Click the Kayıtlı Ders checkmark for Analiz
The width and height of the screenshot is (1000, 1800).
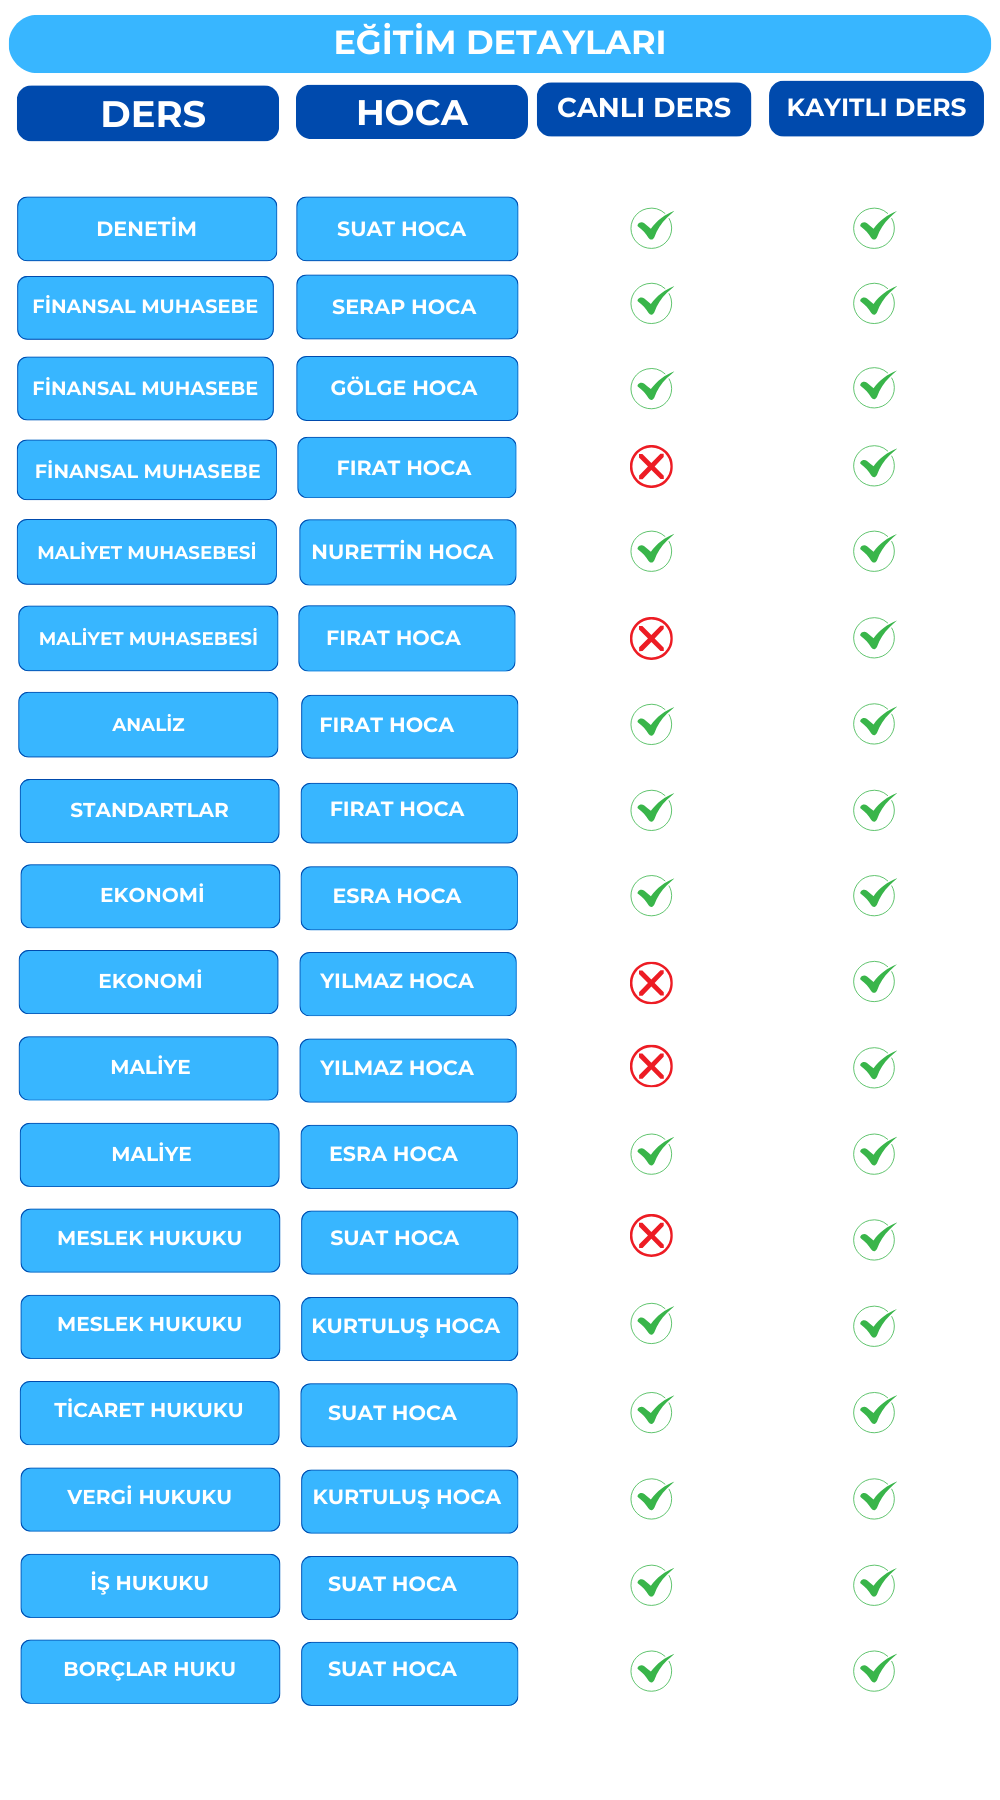[x=875, y=724]
